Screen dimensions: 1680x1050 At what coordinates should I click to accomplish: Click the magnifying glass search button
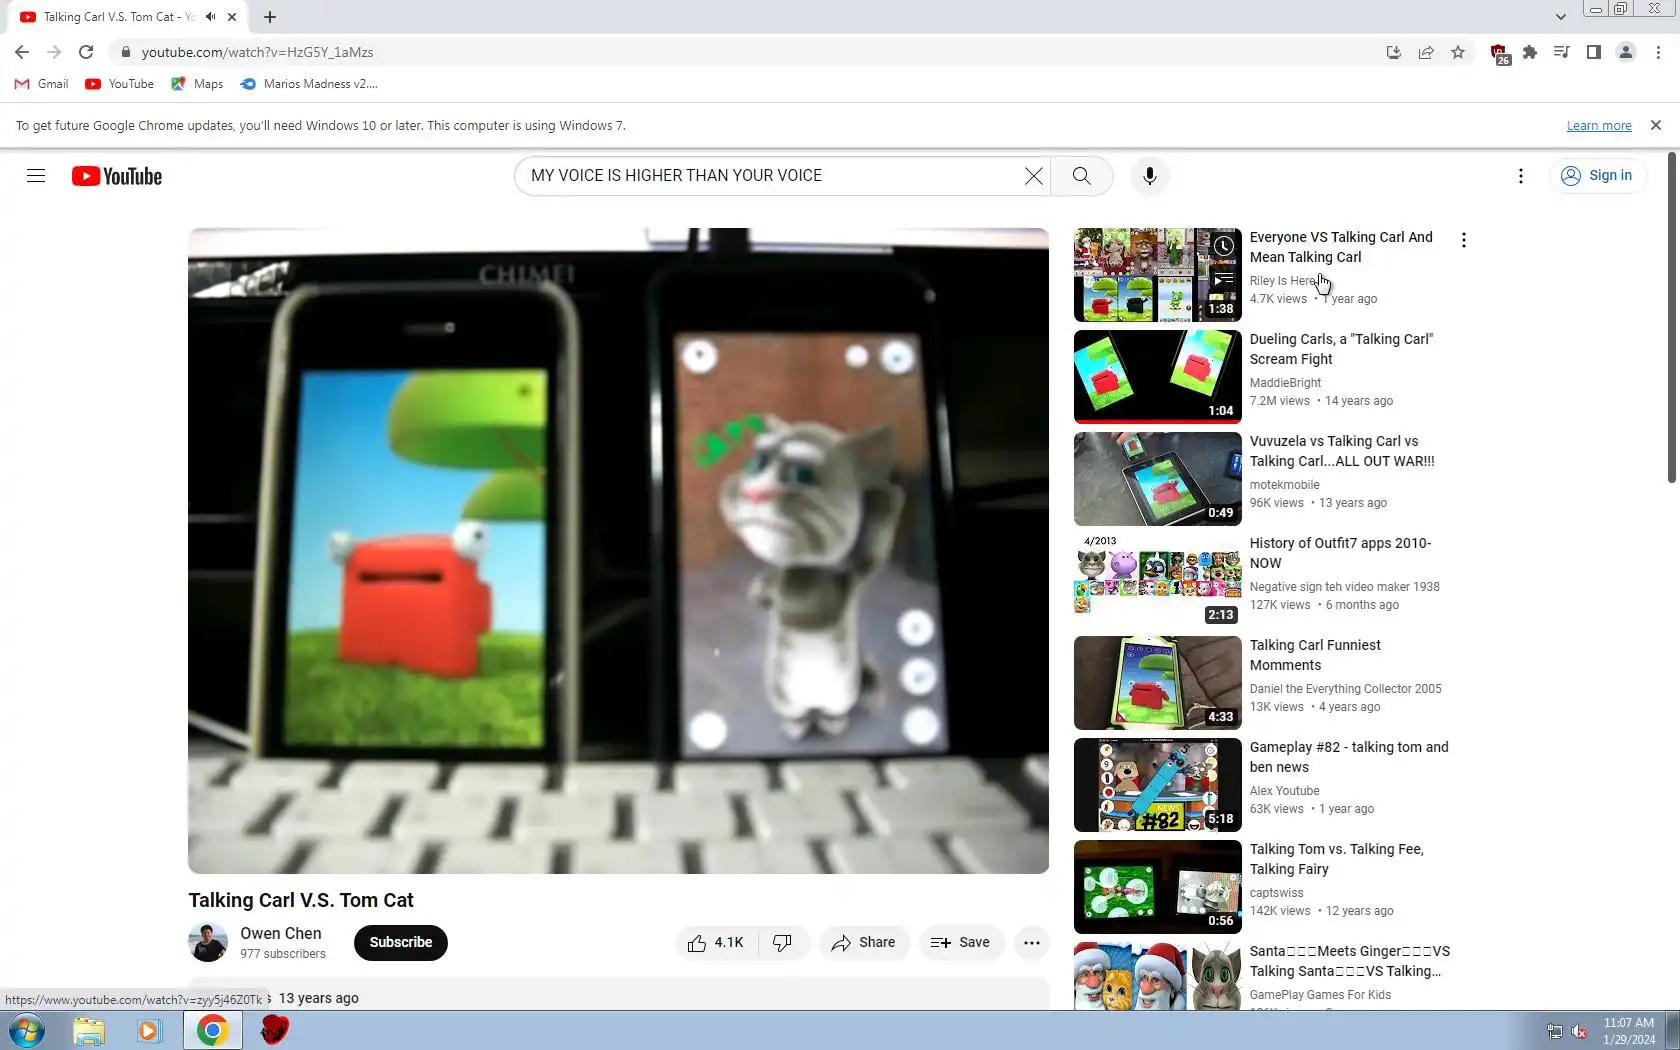[1082, 176]
